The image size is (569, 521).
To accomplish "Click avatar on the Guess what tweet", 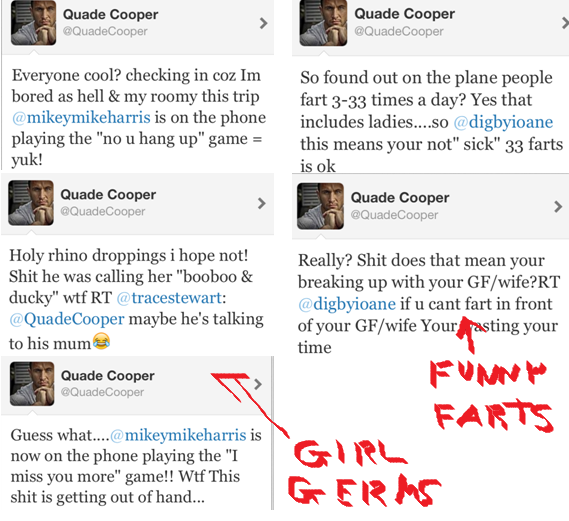I will [x=32, y=383].
